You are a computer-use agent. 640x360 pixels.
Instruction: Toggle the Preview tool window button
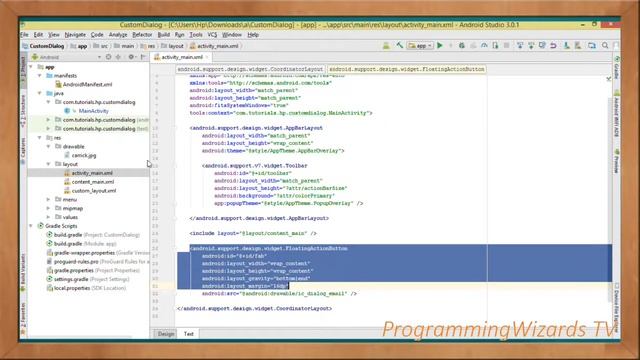[616, 161]
